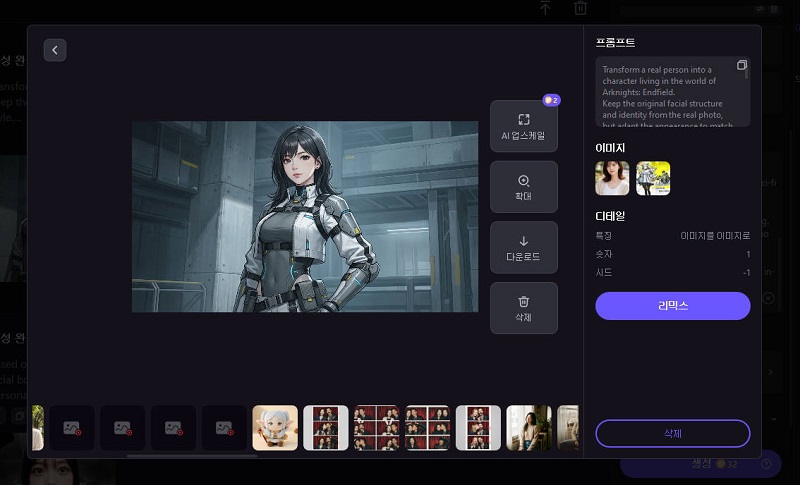800x485 pixels.
Task: Select the second red-curtain photo-booth grid thumbnail
Action: pyautogui.click(x=377, y=428)
